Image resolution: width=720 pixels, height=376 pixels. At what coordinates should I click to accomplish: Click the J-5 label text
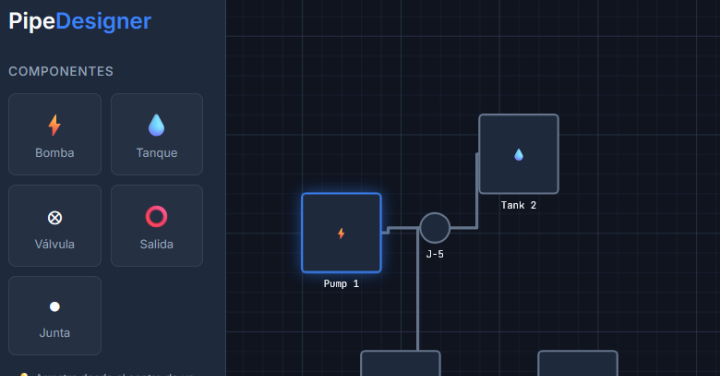pyautogui.click(x=434, y=254)
